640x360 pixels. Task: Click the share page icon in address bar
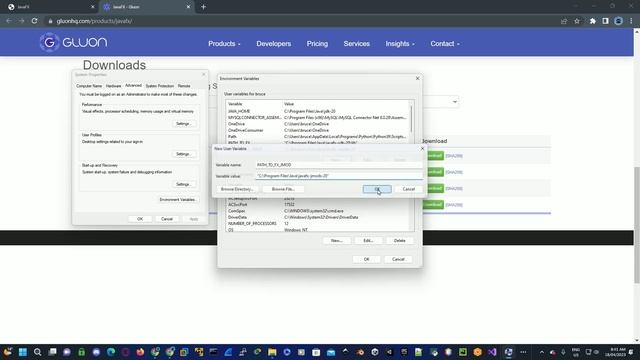[564, 21]
